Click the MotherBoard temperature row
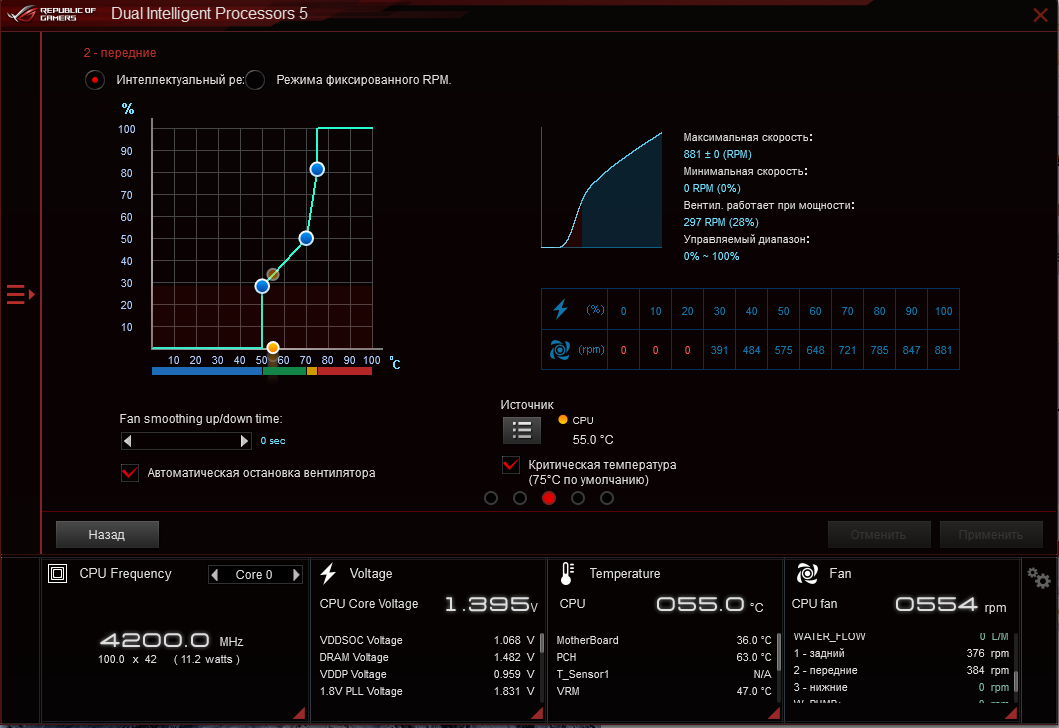The image size is (1059, 728). [x=664, y=640]
